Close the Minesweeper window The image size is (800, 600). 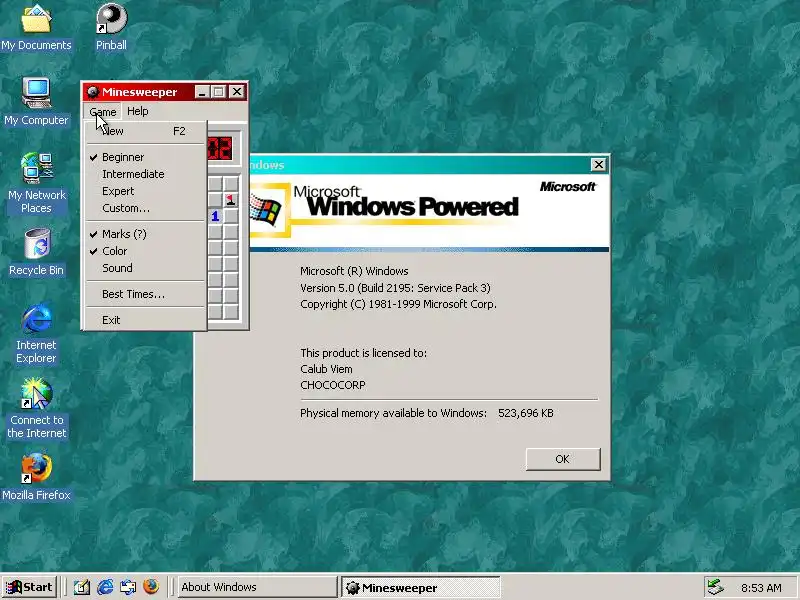(x=237, y=92)
